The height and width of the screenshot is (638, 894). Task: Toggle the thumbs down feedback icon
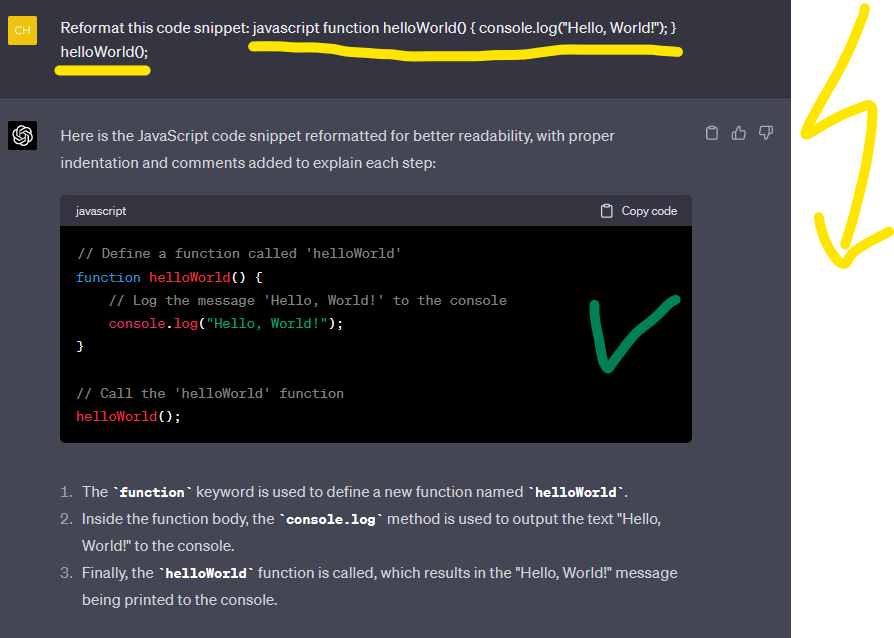click(x=765, y=132)
